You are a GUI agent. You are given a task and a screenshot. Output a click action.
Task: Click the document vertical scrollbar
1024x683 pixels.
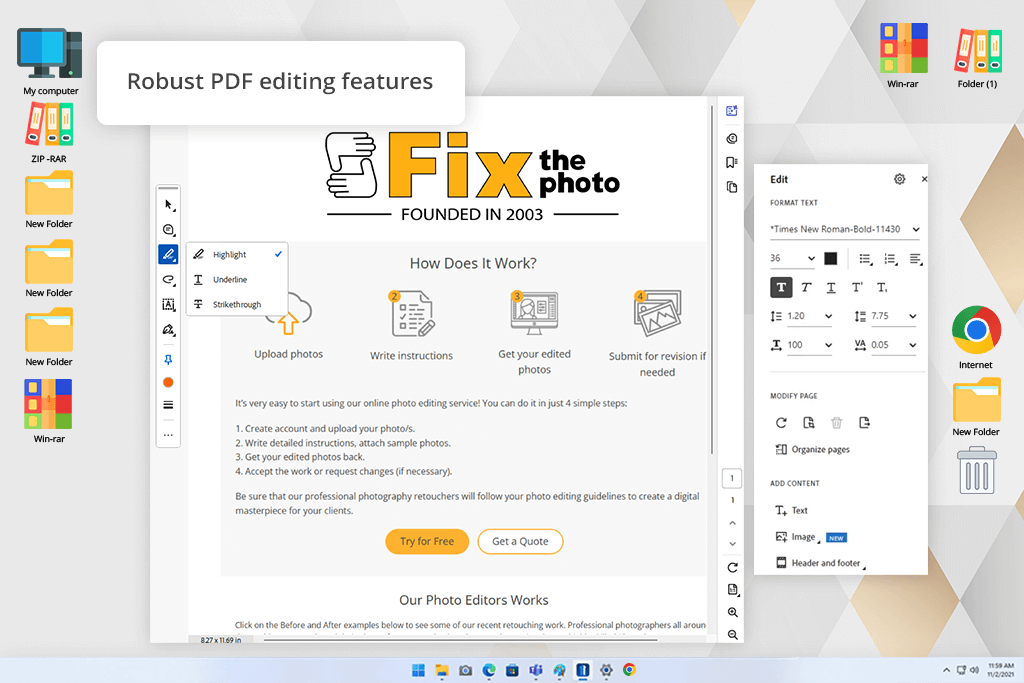pyautogui.click(x=711, y=281)
